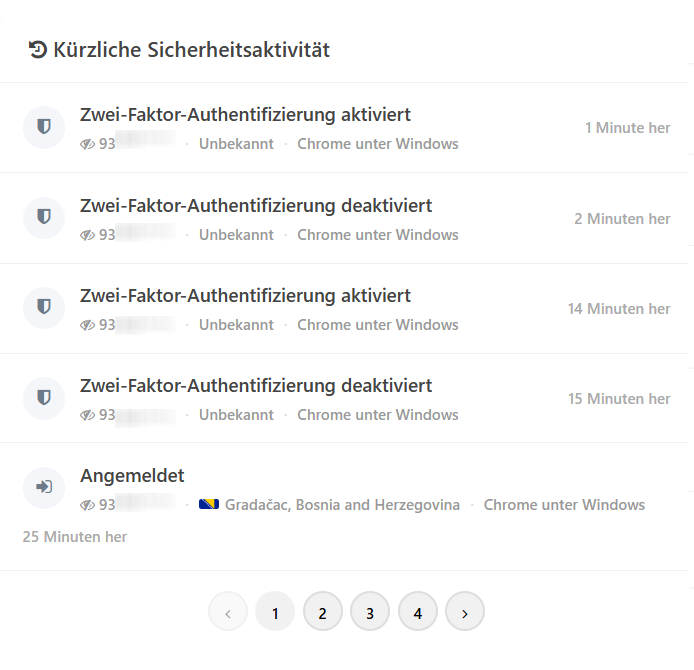Viewport: 694px width, 670px height.
Task: Click Gradačac, Bosnia and Herzegovina location text
Action: click(x=342, y=505)
